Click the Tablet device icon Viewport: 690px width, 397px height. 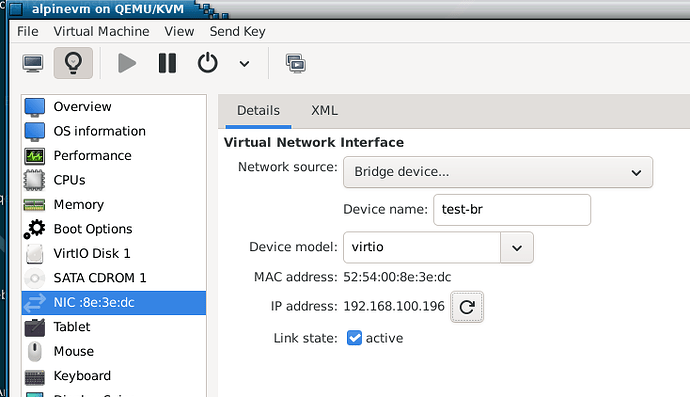[35, 327]
